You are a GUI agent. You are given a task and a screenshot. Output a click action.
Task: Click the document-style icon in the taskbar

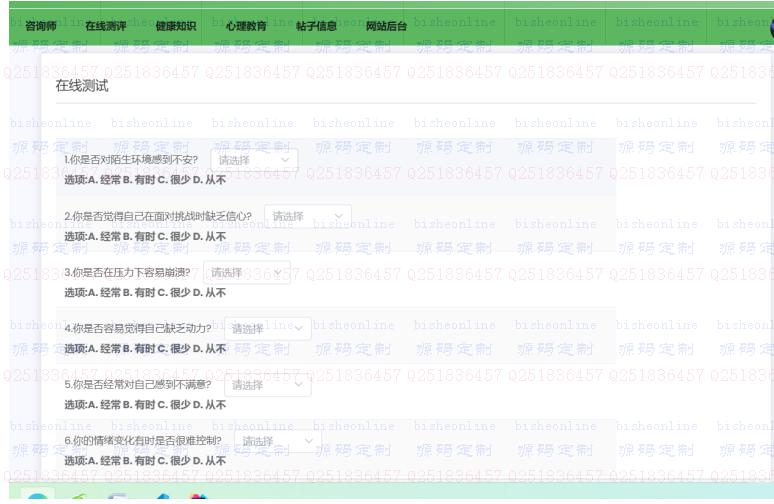[117, 497]
